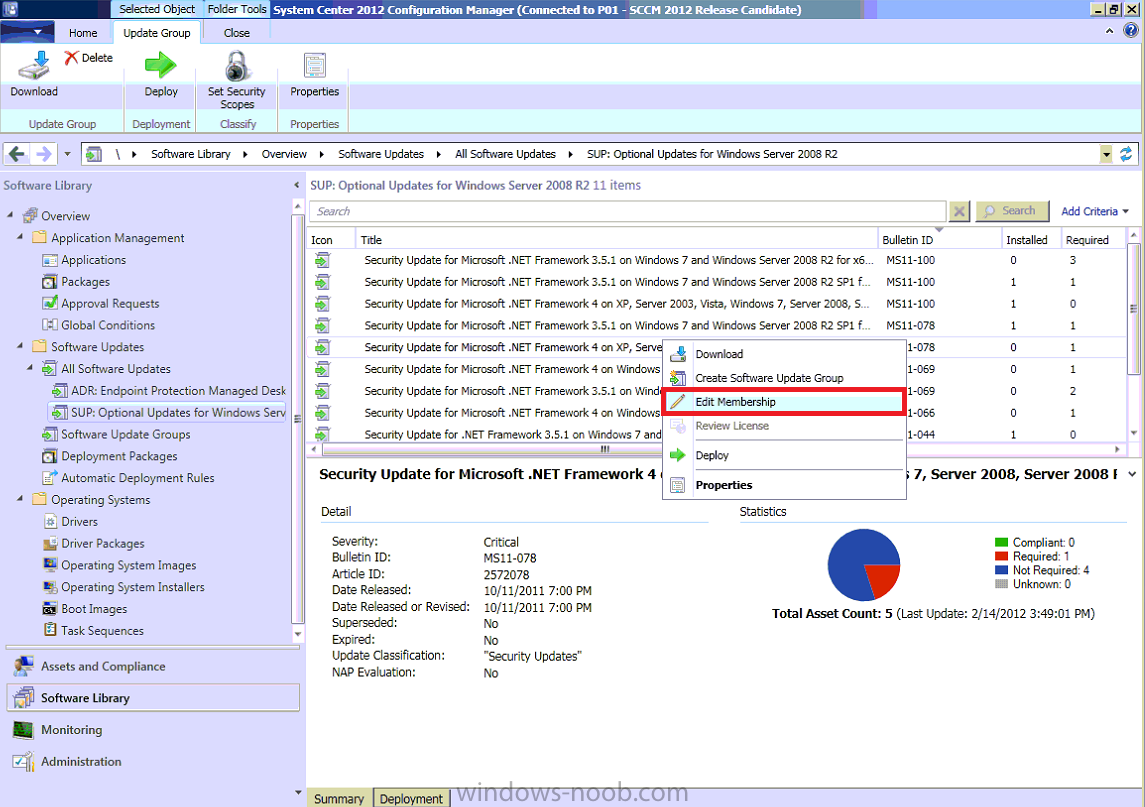Choose Edit Membership from context menu
The image size is (1145, 807).
coord(784,402)
